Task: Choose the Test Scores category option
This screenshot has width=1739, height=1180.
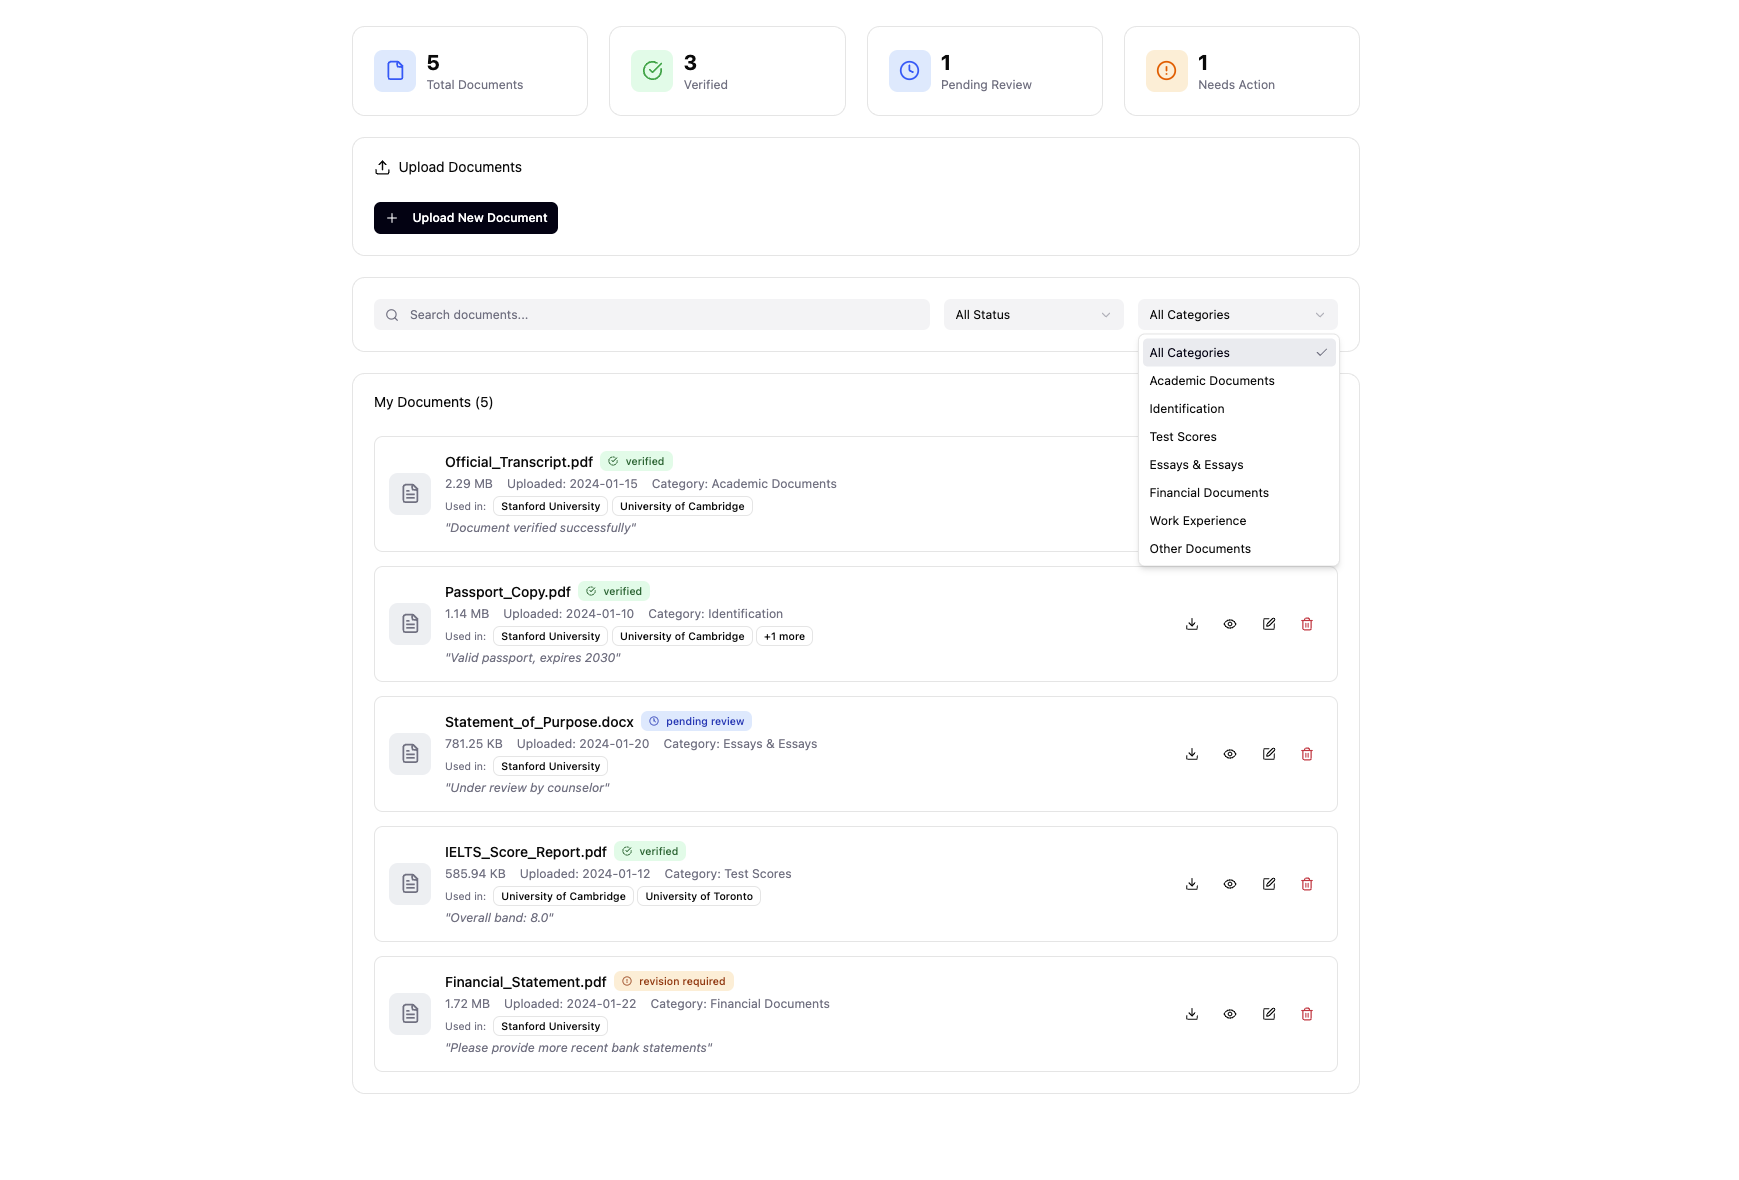Action: pos(1183,437)
